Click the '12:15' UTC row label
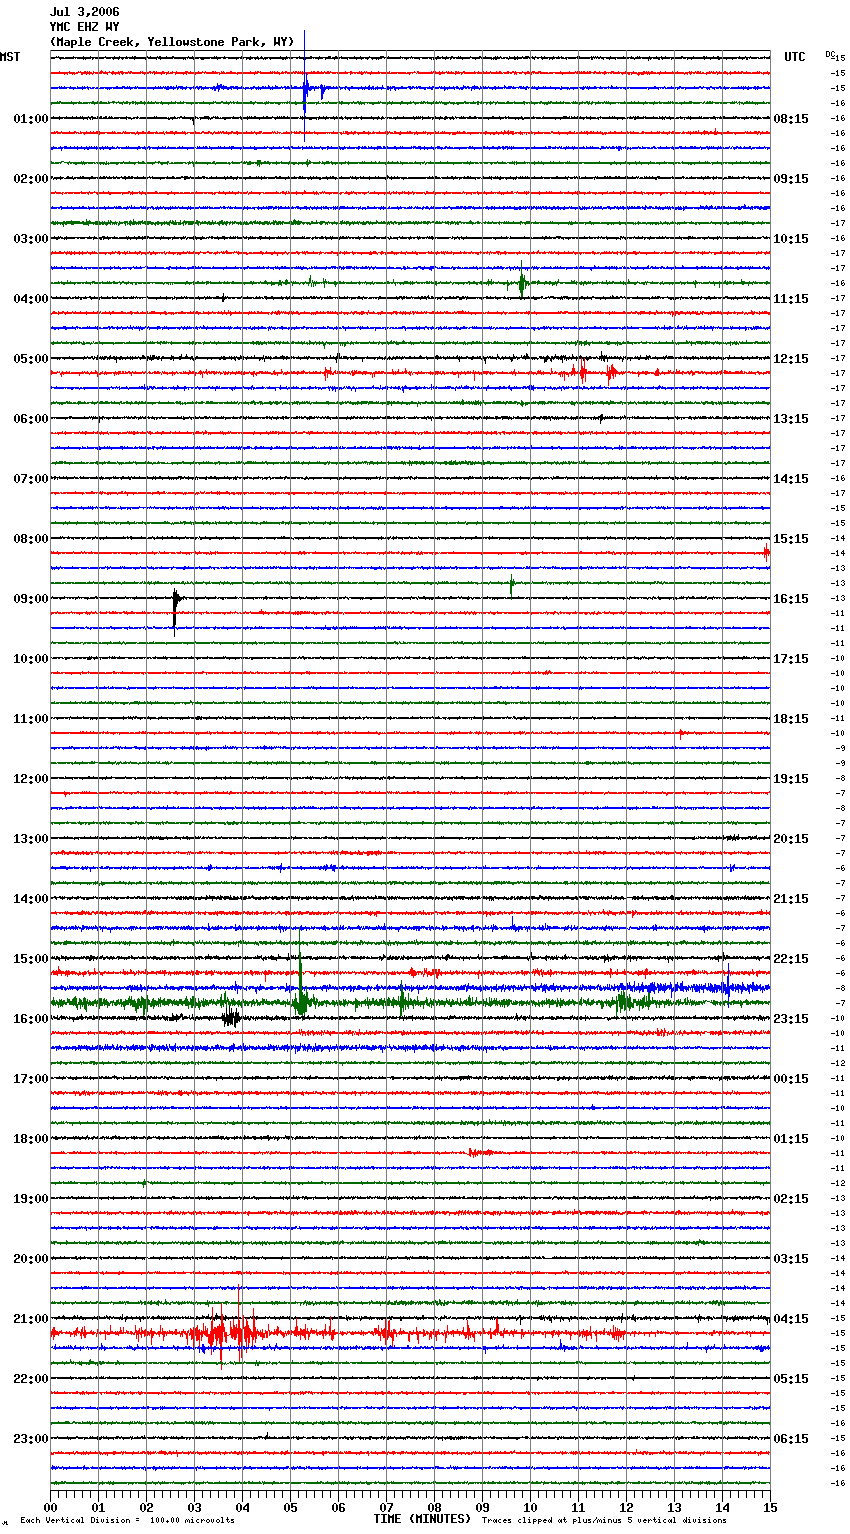The width and height of the screenshot is (850, 1534). [x=791, y=359]
